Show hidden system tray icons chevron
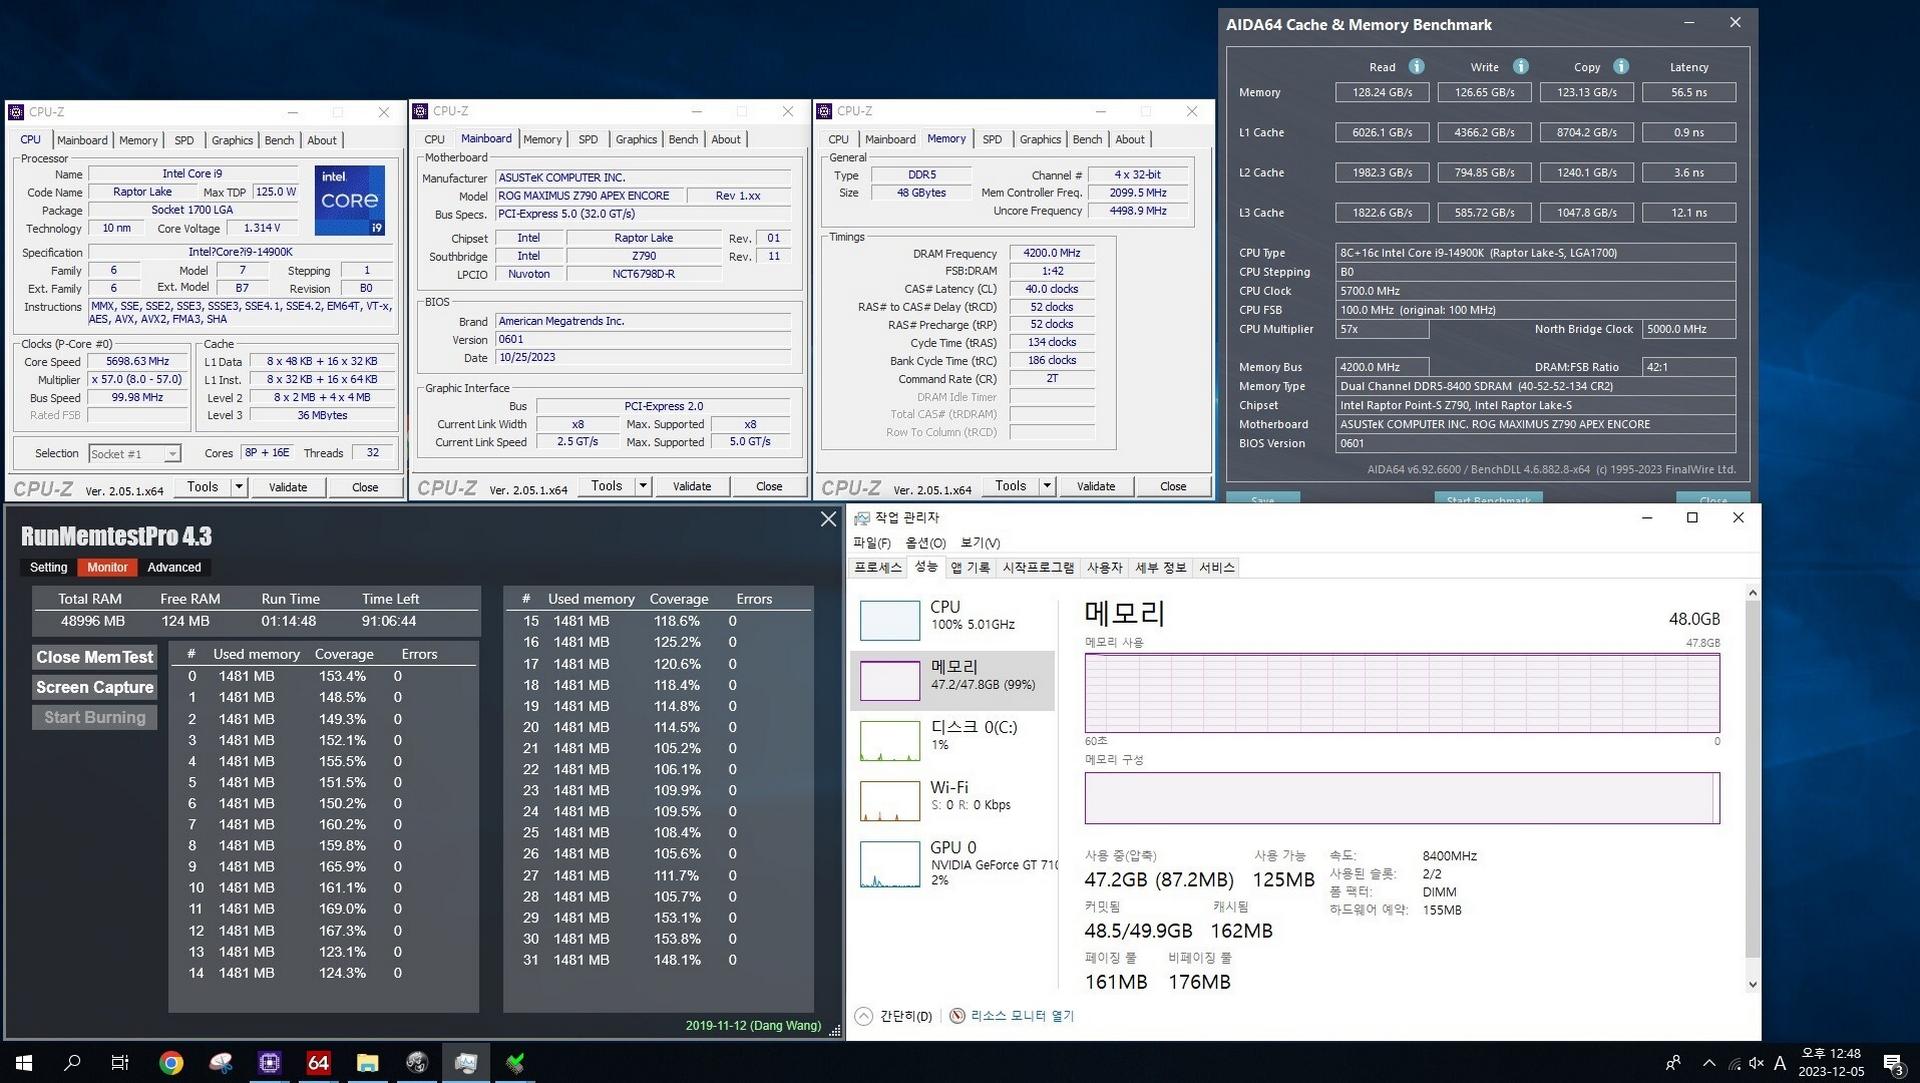The image size is (1920, 1083). pos(1708,1063)
